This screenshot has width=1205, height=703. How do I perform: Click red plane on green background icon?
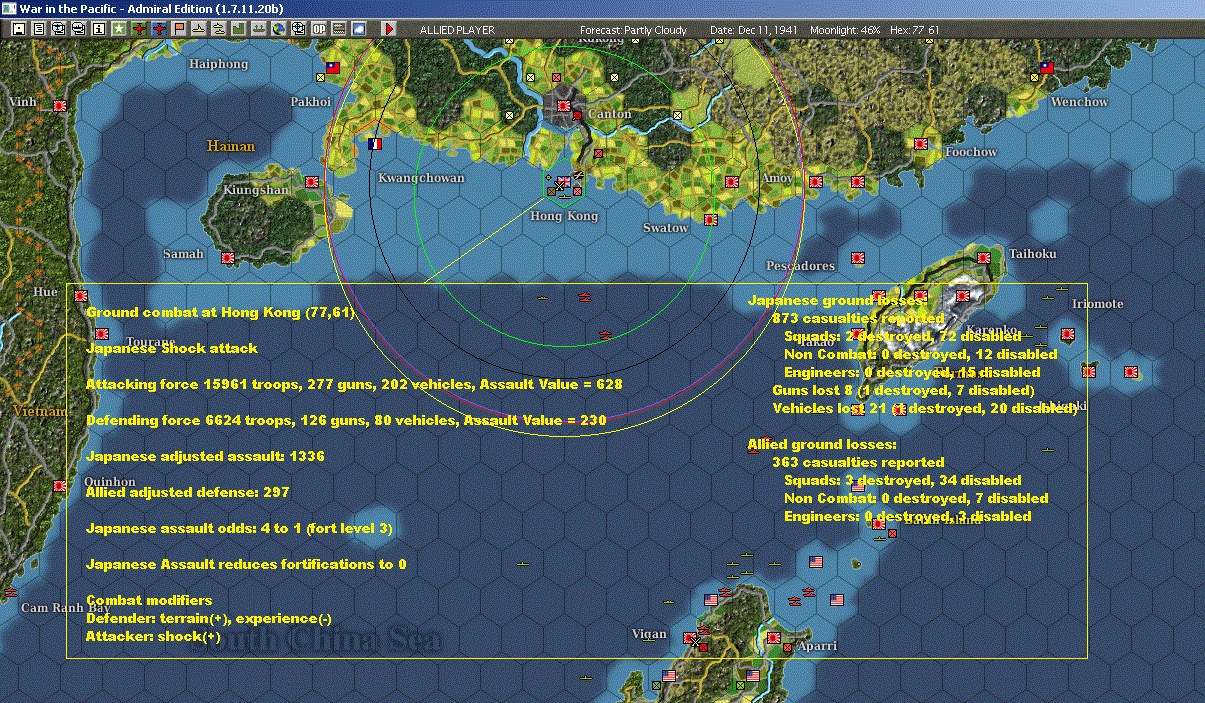(x=139, y=29)
